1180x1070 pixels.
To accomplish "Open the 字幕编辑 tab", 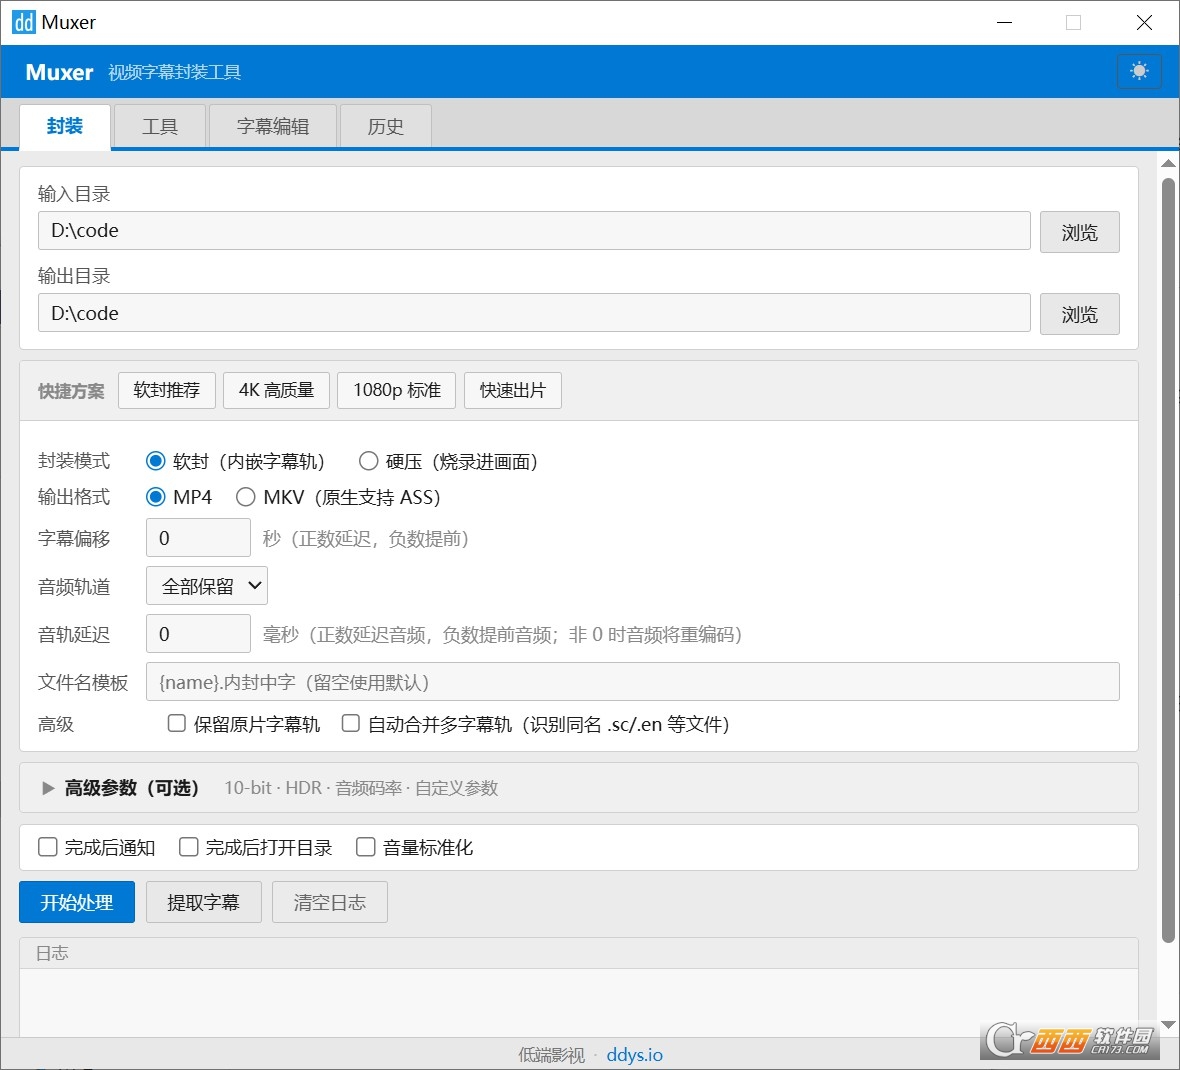I will [x=273, y=127].
